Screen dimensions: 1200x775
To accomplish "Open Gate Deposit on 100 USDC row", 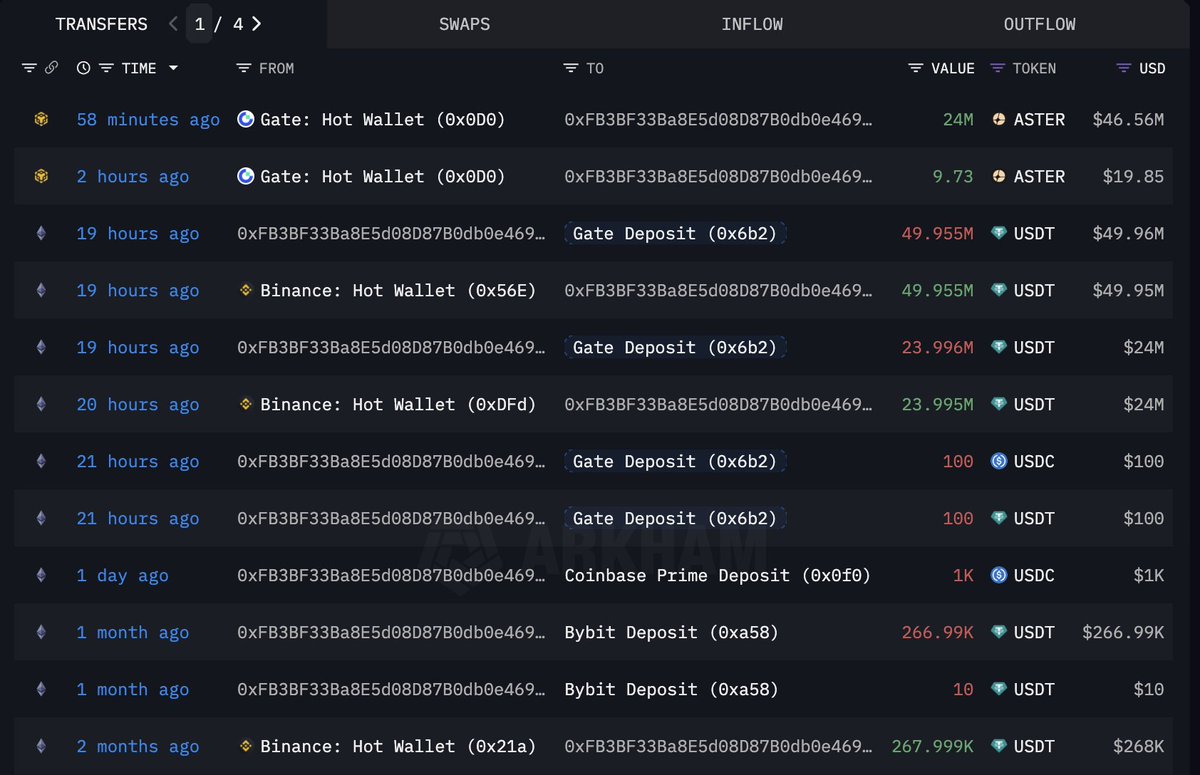I will click(x=674, y=461).
